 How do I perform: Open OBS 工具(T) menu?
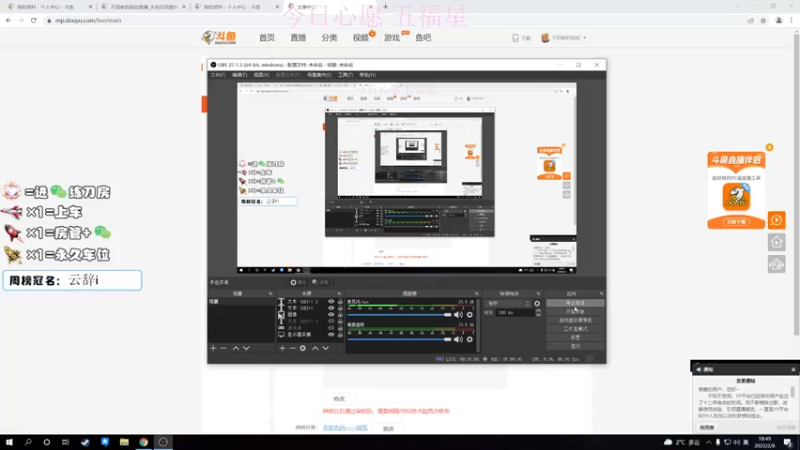click(345, 75)
